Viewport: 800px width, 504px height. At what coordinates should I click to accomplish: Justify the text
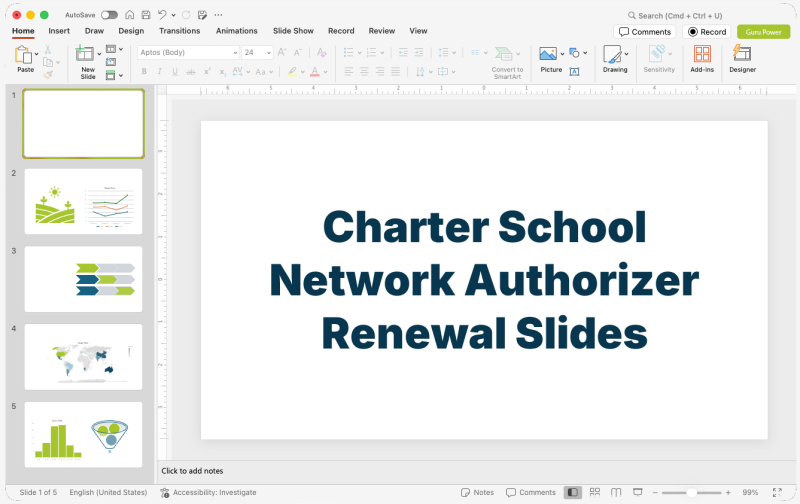(395, 72)
